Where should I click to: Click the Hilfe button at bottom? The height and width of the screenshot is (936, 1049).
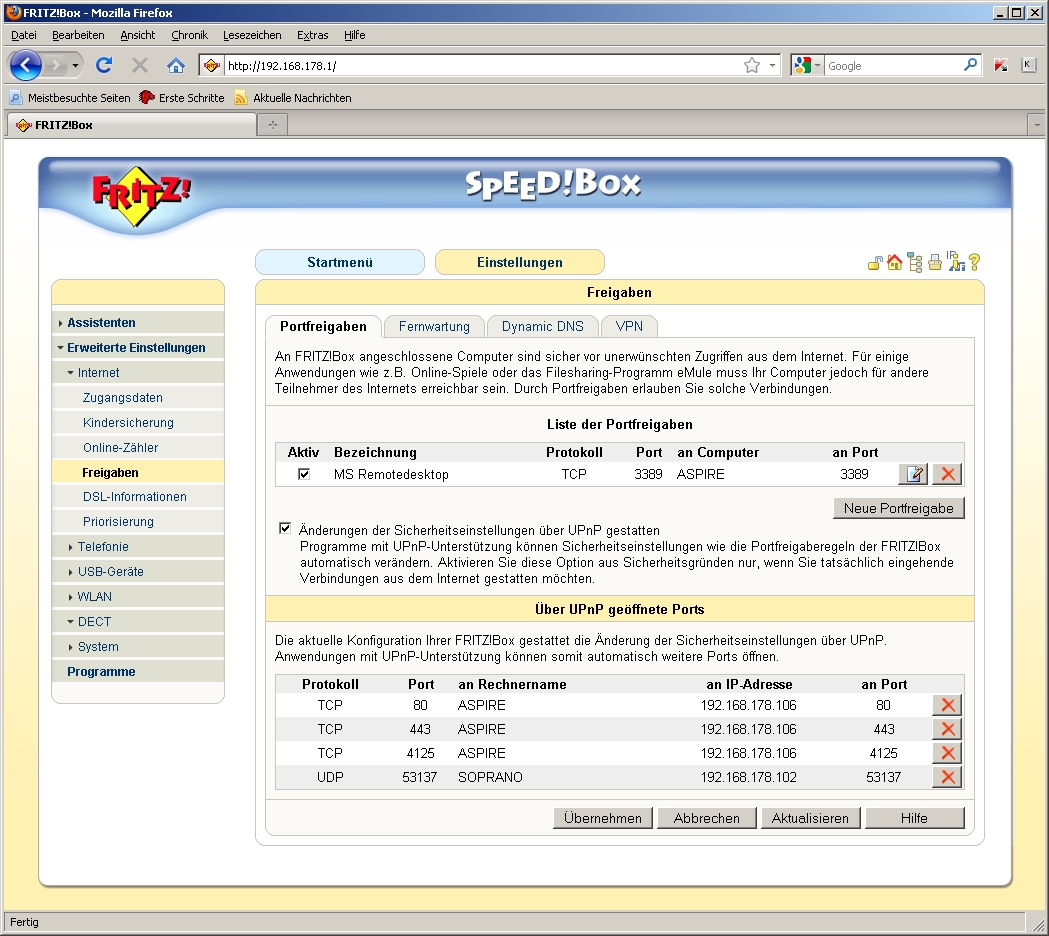(x=915, y=818)
